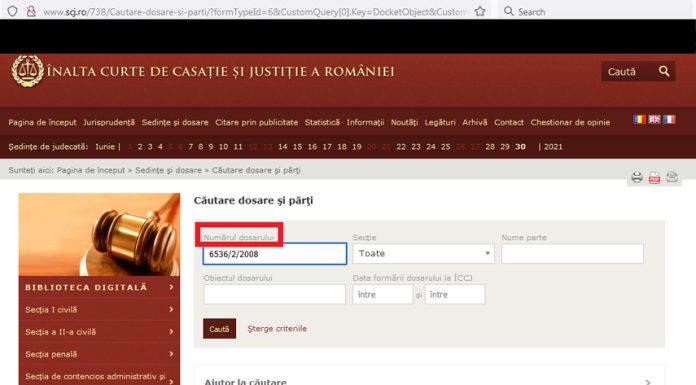
Task: Print the page using the printer icon
Action: coord(637,177)
